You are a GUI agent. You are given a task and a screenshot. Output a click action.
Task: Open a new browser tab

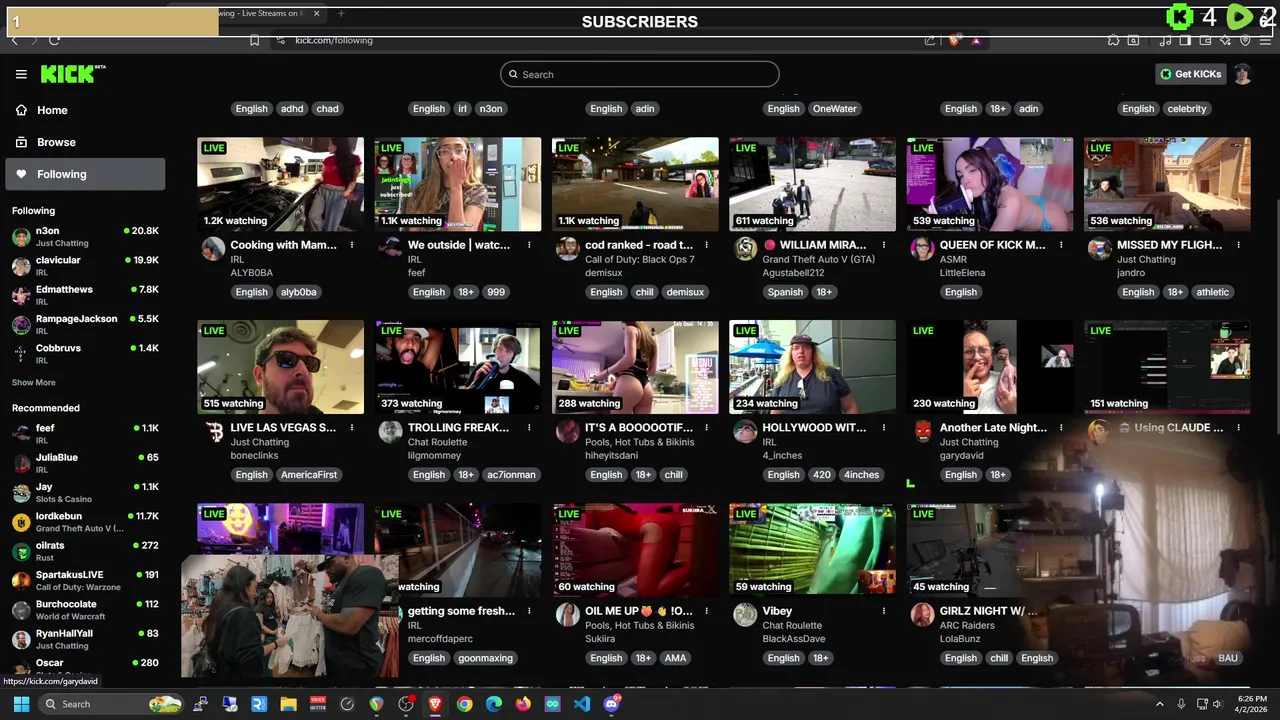[x=341, y=13]
